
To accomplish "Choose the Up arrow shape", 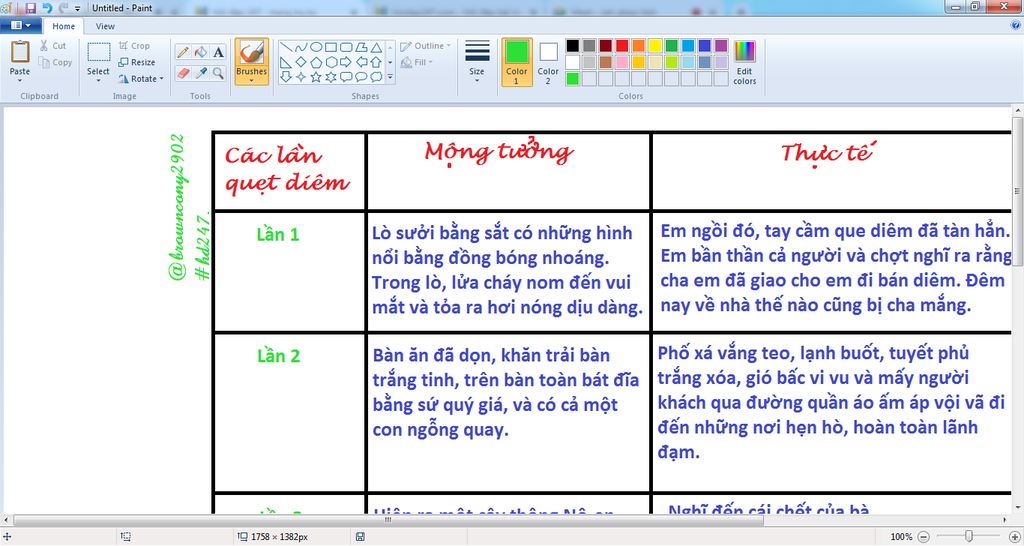I will tap(376, 62).
